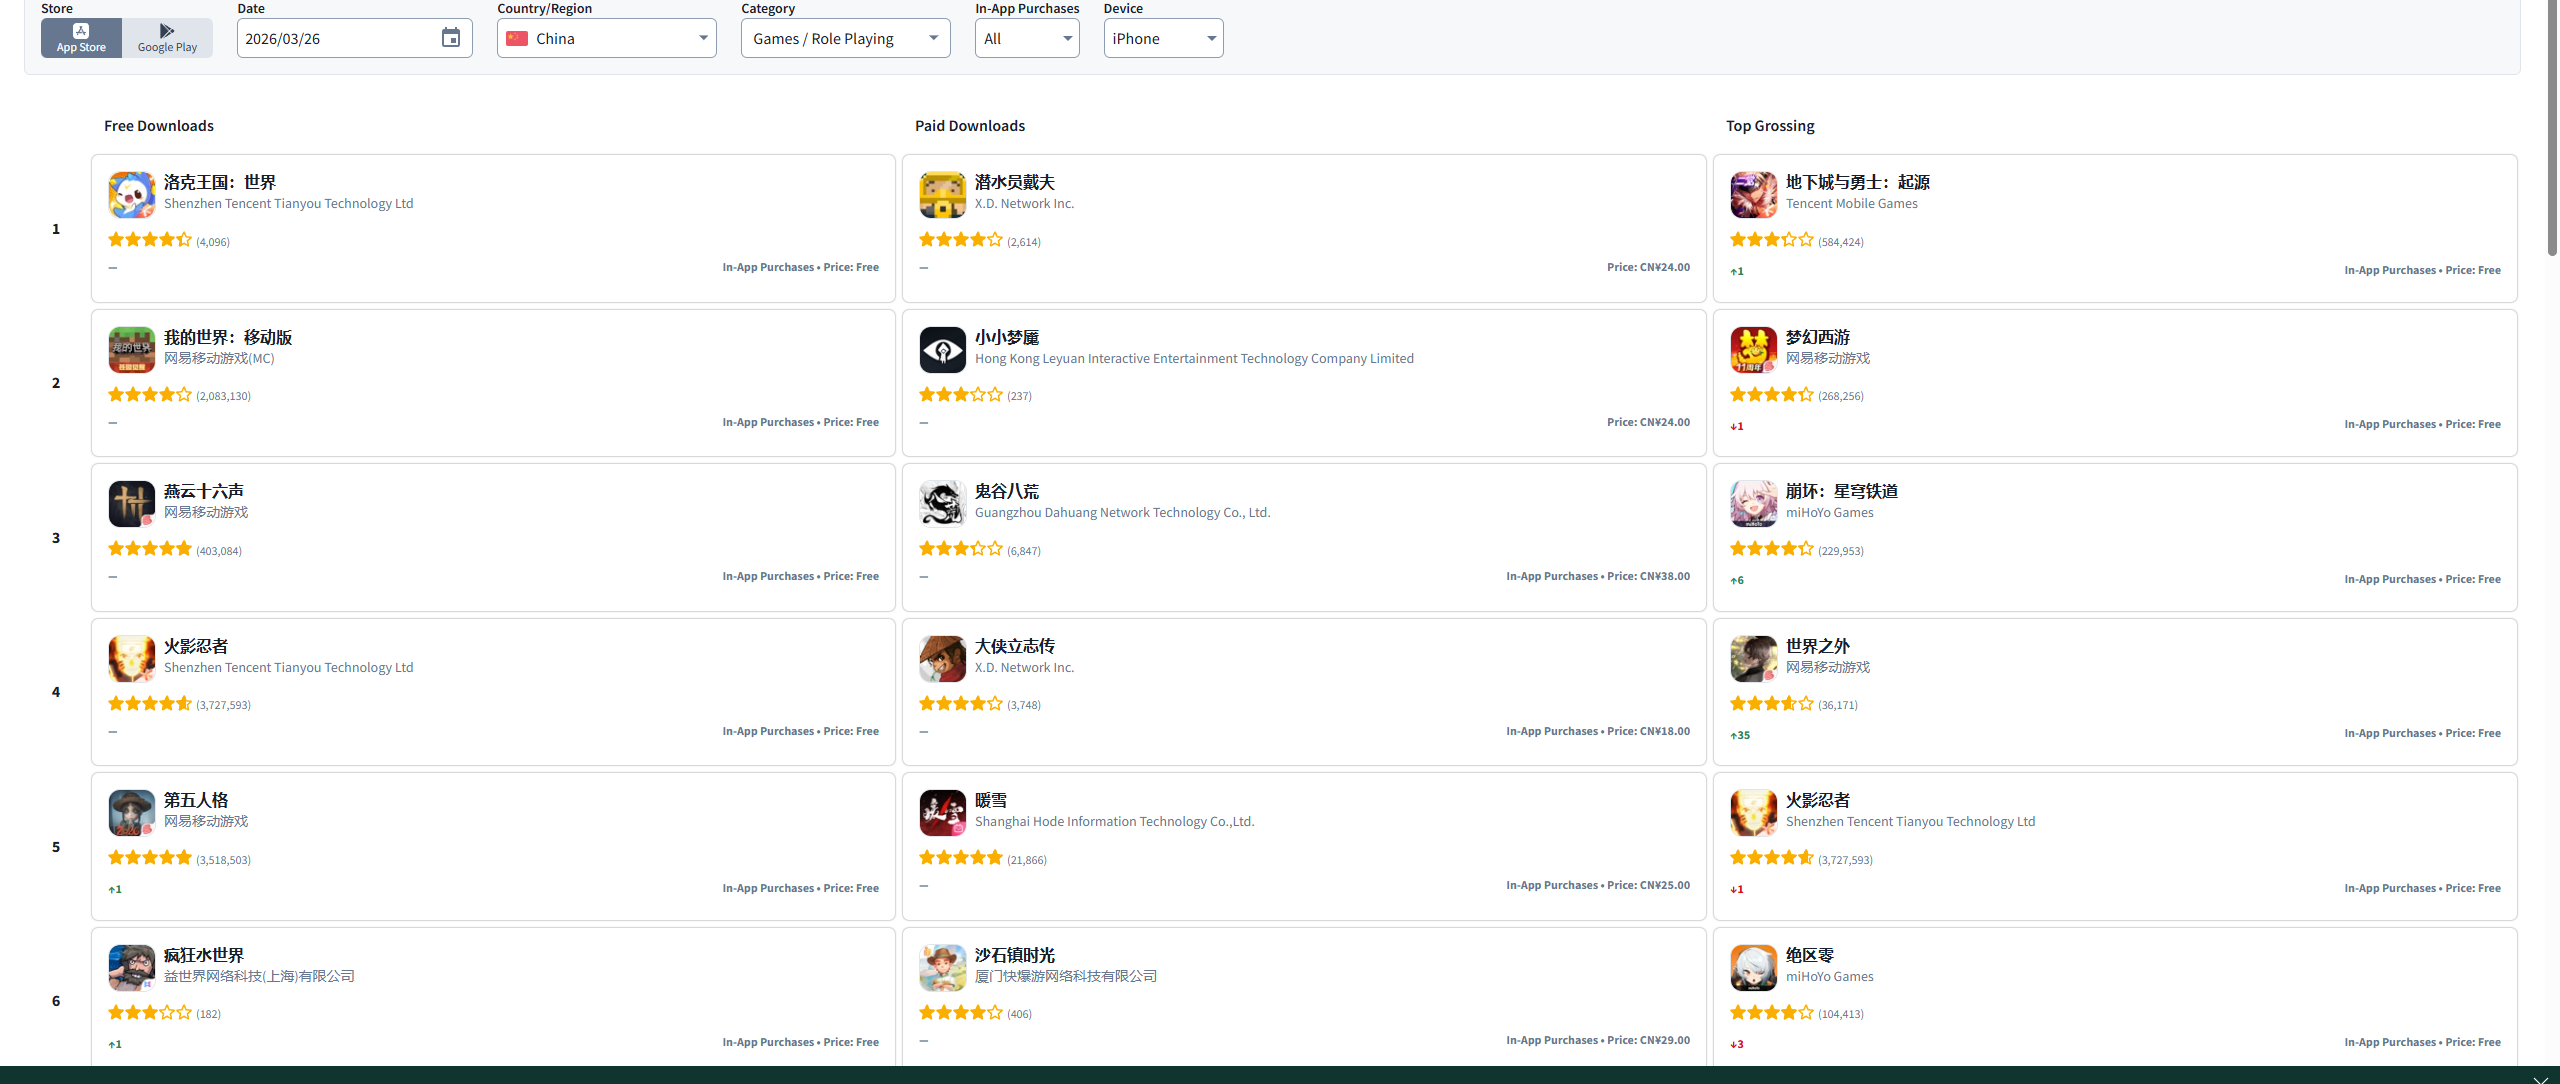The width and height of the screenshot is (2560, 1084).
Task: Click 潜水员戴夫 app icon
Action: click(943, 195)
